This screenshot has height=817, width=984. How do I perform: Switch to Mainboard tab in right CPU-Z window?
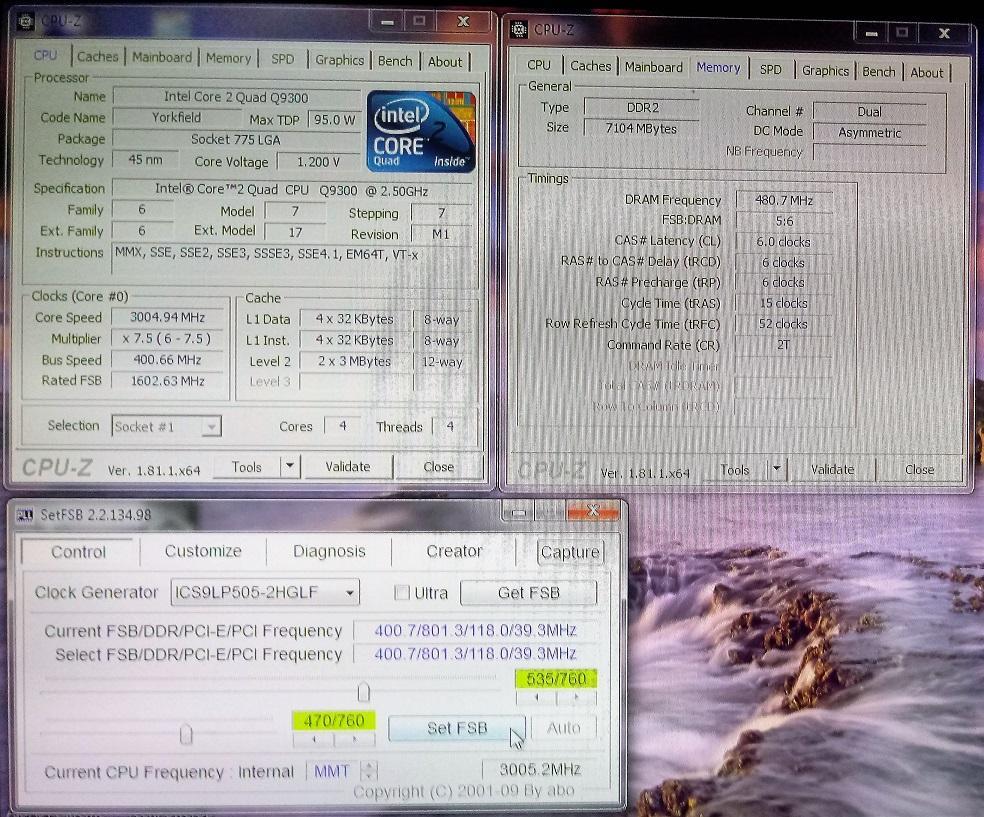coord(654,67)
